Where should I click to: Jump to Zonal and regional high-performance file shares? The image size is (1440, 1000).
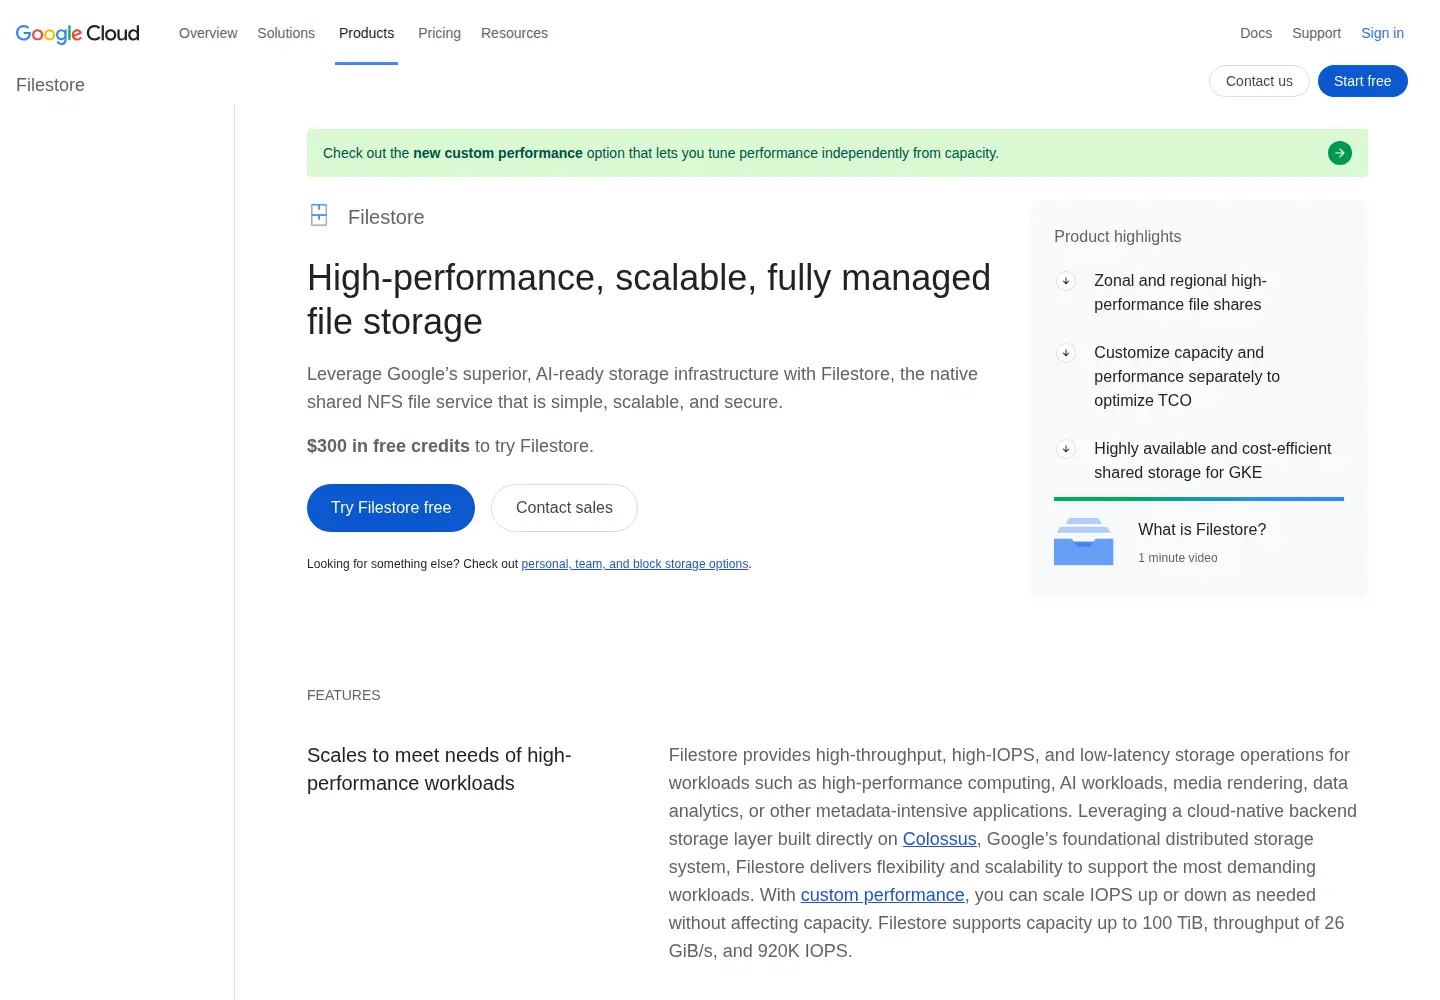tap(1180, 293)
